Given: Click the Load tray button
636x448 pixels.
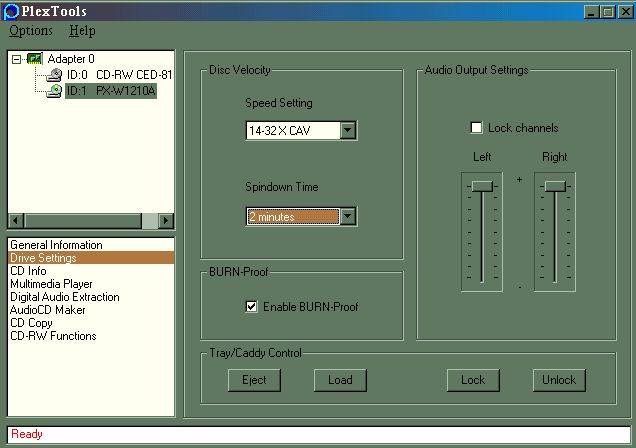Looking at the screenshot, I should pos(340,380).
